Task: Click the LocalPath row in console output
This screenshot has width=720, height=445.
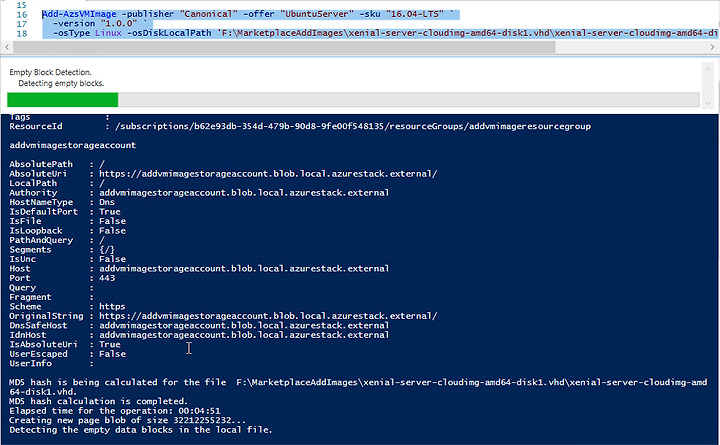Action: pyautogui.click(x=57, y=183)
